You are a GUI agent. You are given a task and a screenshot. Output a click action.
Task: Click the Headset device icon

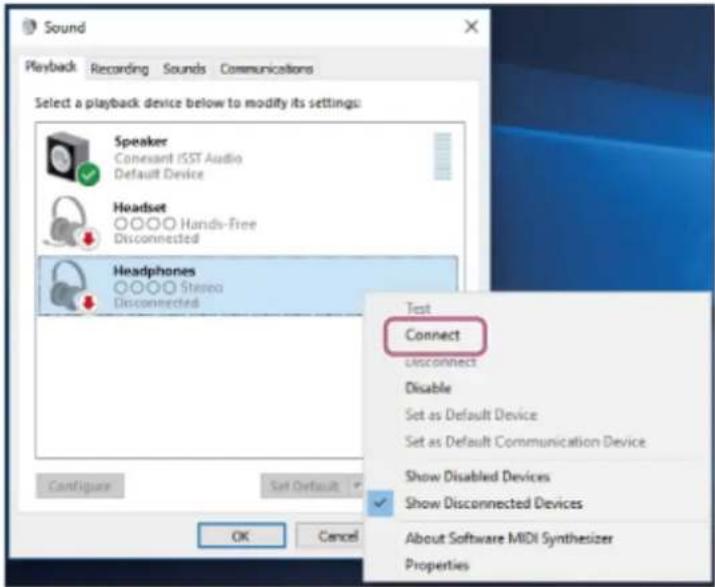[71, 222]
